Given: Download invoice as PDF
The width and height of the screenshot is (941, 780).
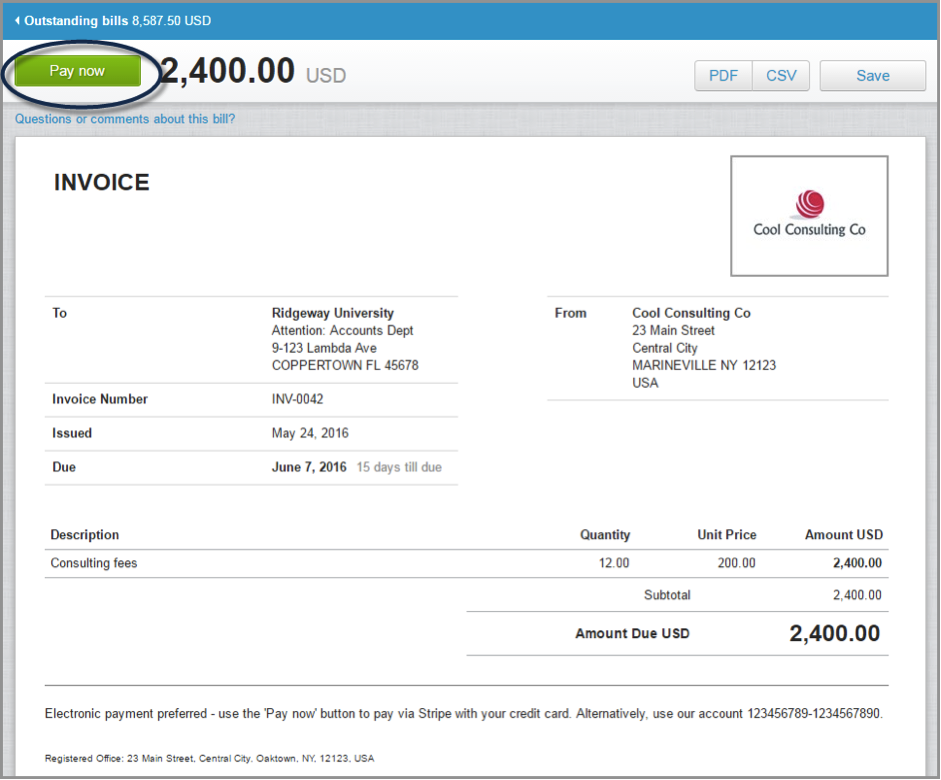Looking at the screenshot, I should point(723,76).
